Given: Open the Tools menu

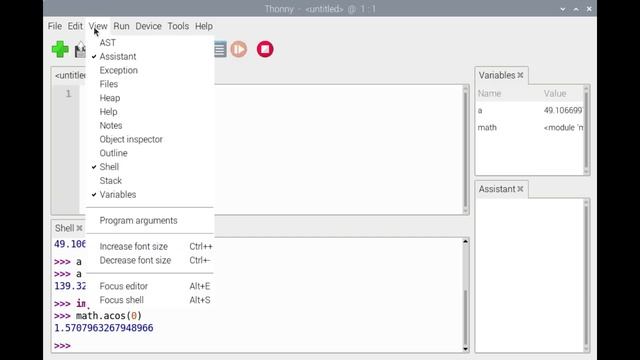Looking at the screenshot, I should point(178,26).
